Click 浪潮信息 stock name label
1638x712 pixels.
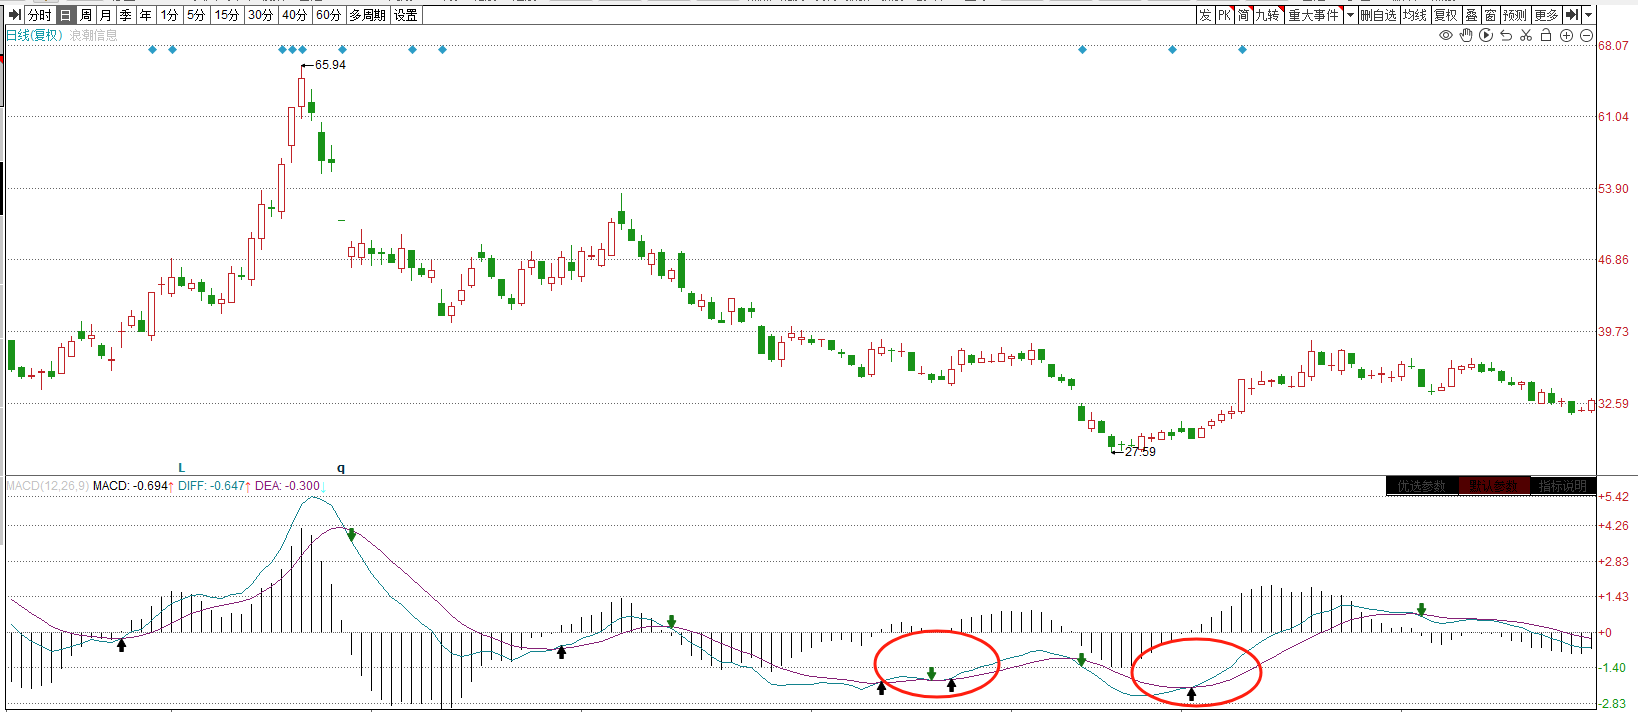pos(93,35)
